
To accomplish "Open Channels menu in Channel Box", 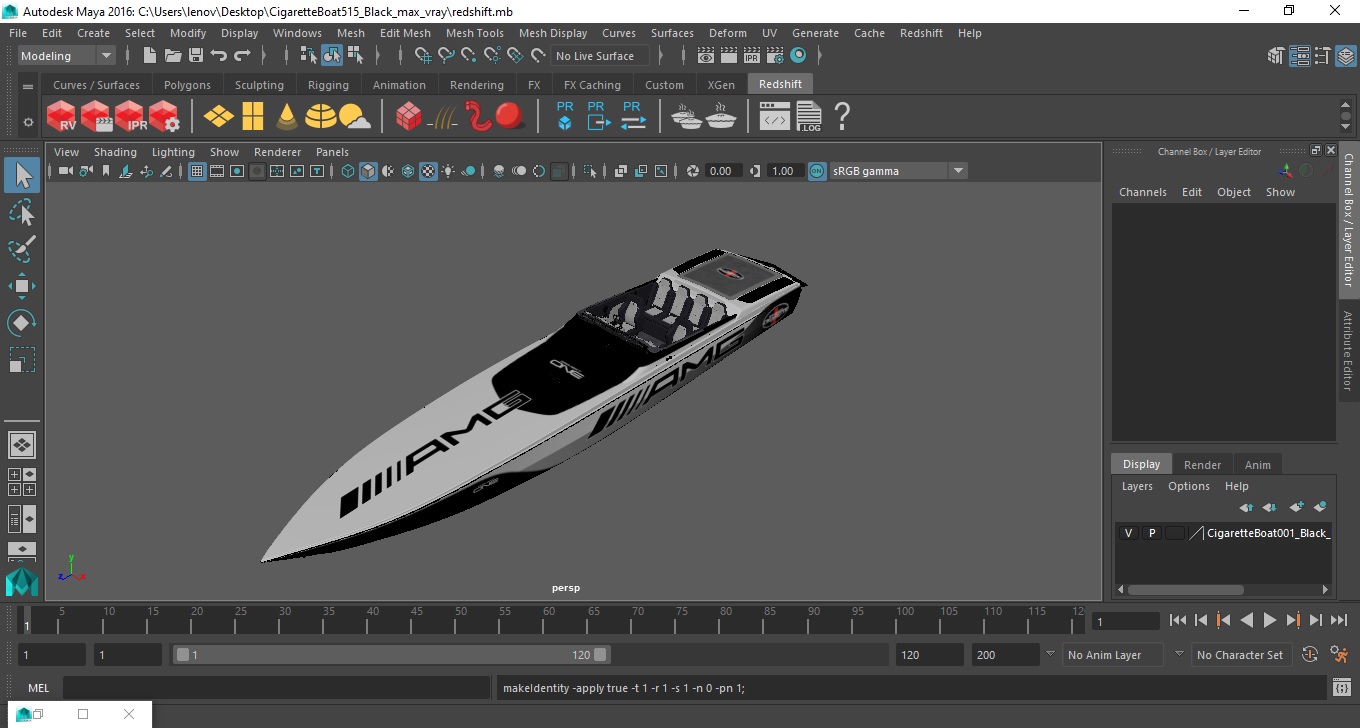I will point(1143,192).
